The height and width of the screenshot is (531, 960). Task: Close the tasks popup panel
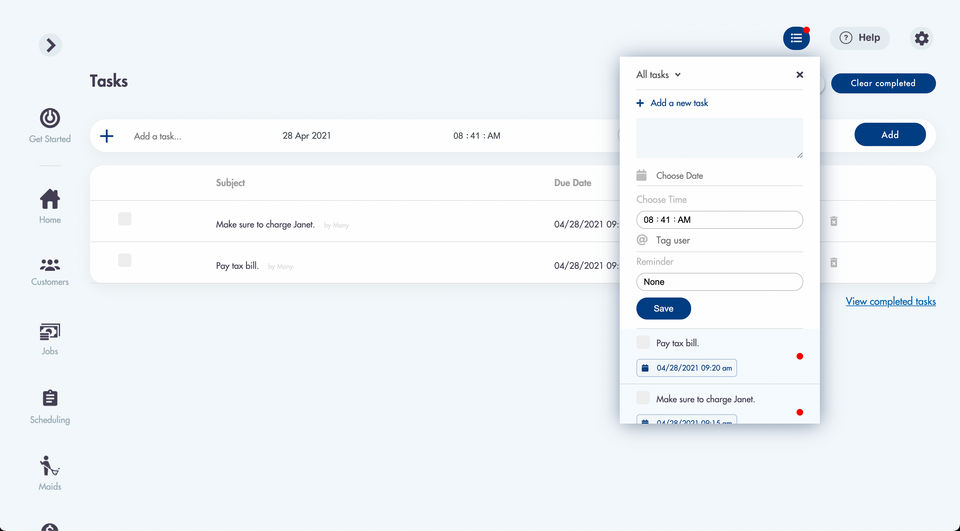[800, 75]
